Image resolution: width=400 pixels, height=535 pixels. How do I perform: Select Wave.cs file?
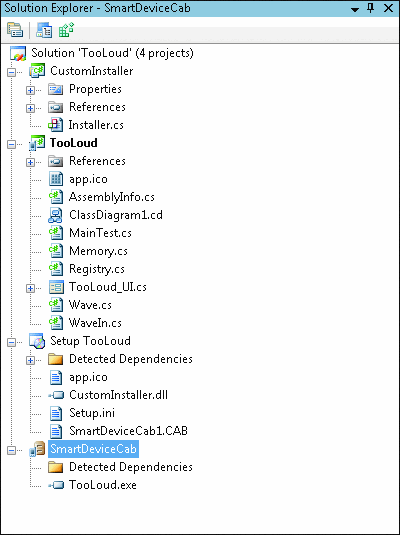tap(90, 305)
